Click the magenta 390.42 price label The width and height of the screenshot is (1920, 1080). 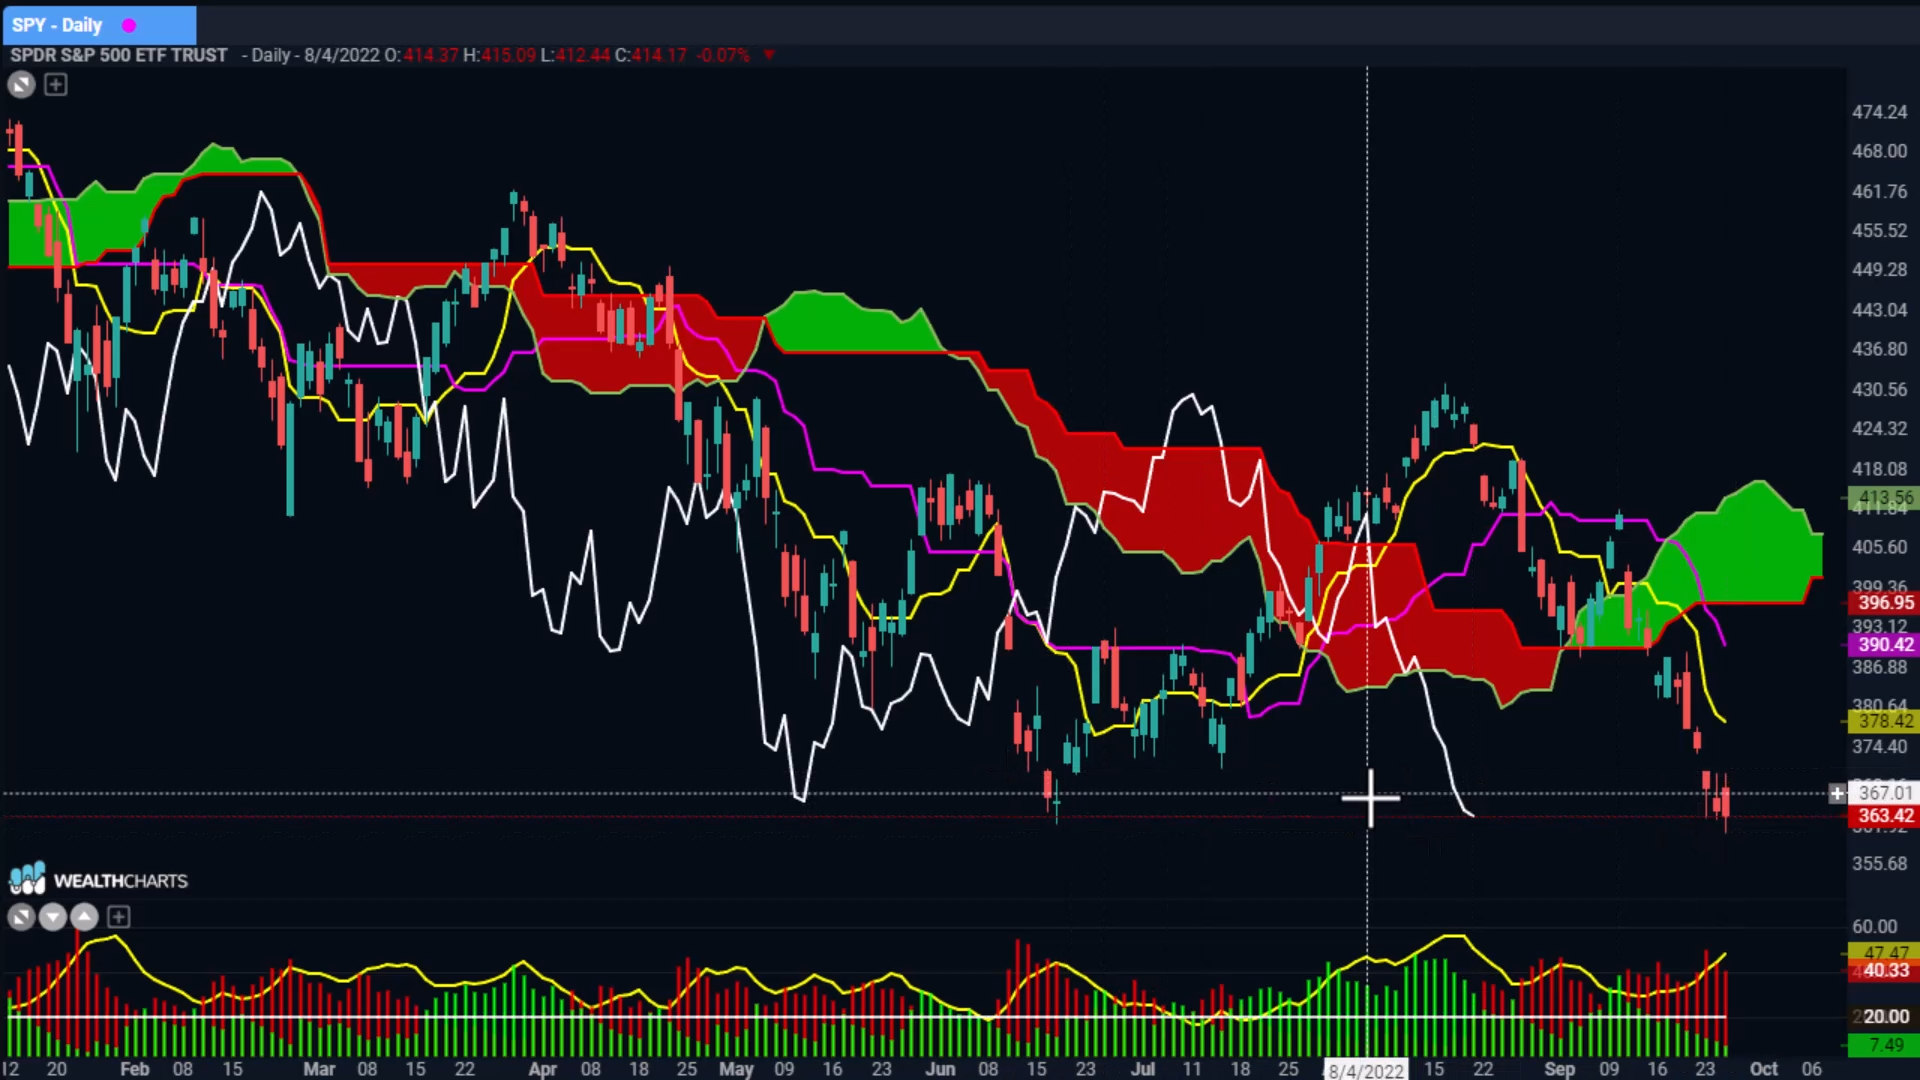pos(1885,645)
